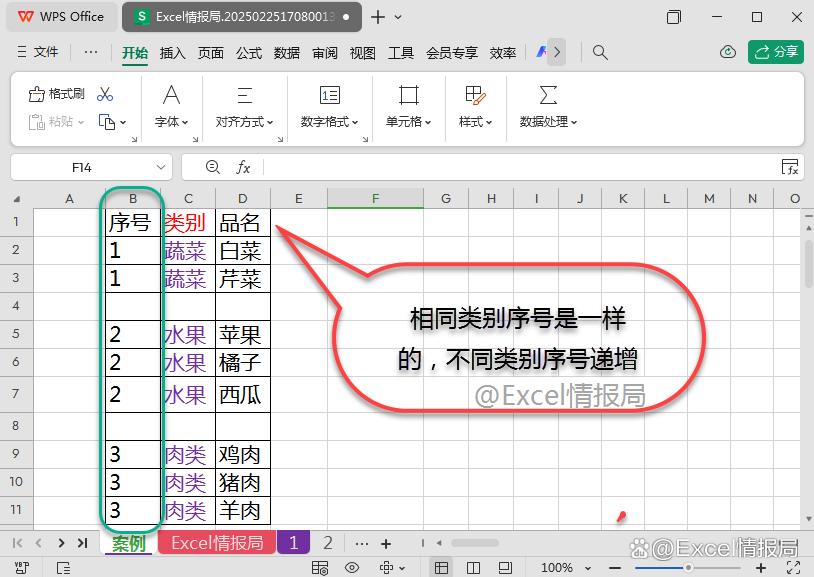The width and height of the screenshot is (814, 577).
Task: Click the Cut scissors icon
Action: tap(106, 94)
